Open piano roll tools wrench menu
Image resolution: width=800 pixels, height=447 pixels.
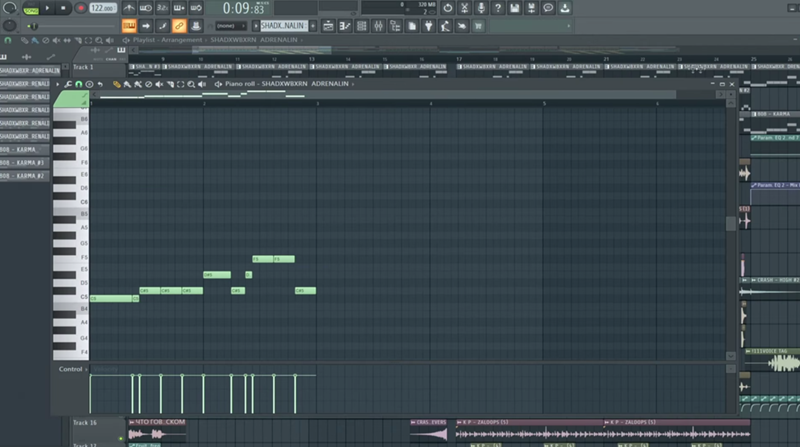click(x=68, y=84)
